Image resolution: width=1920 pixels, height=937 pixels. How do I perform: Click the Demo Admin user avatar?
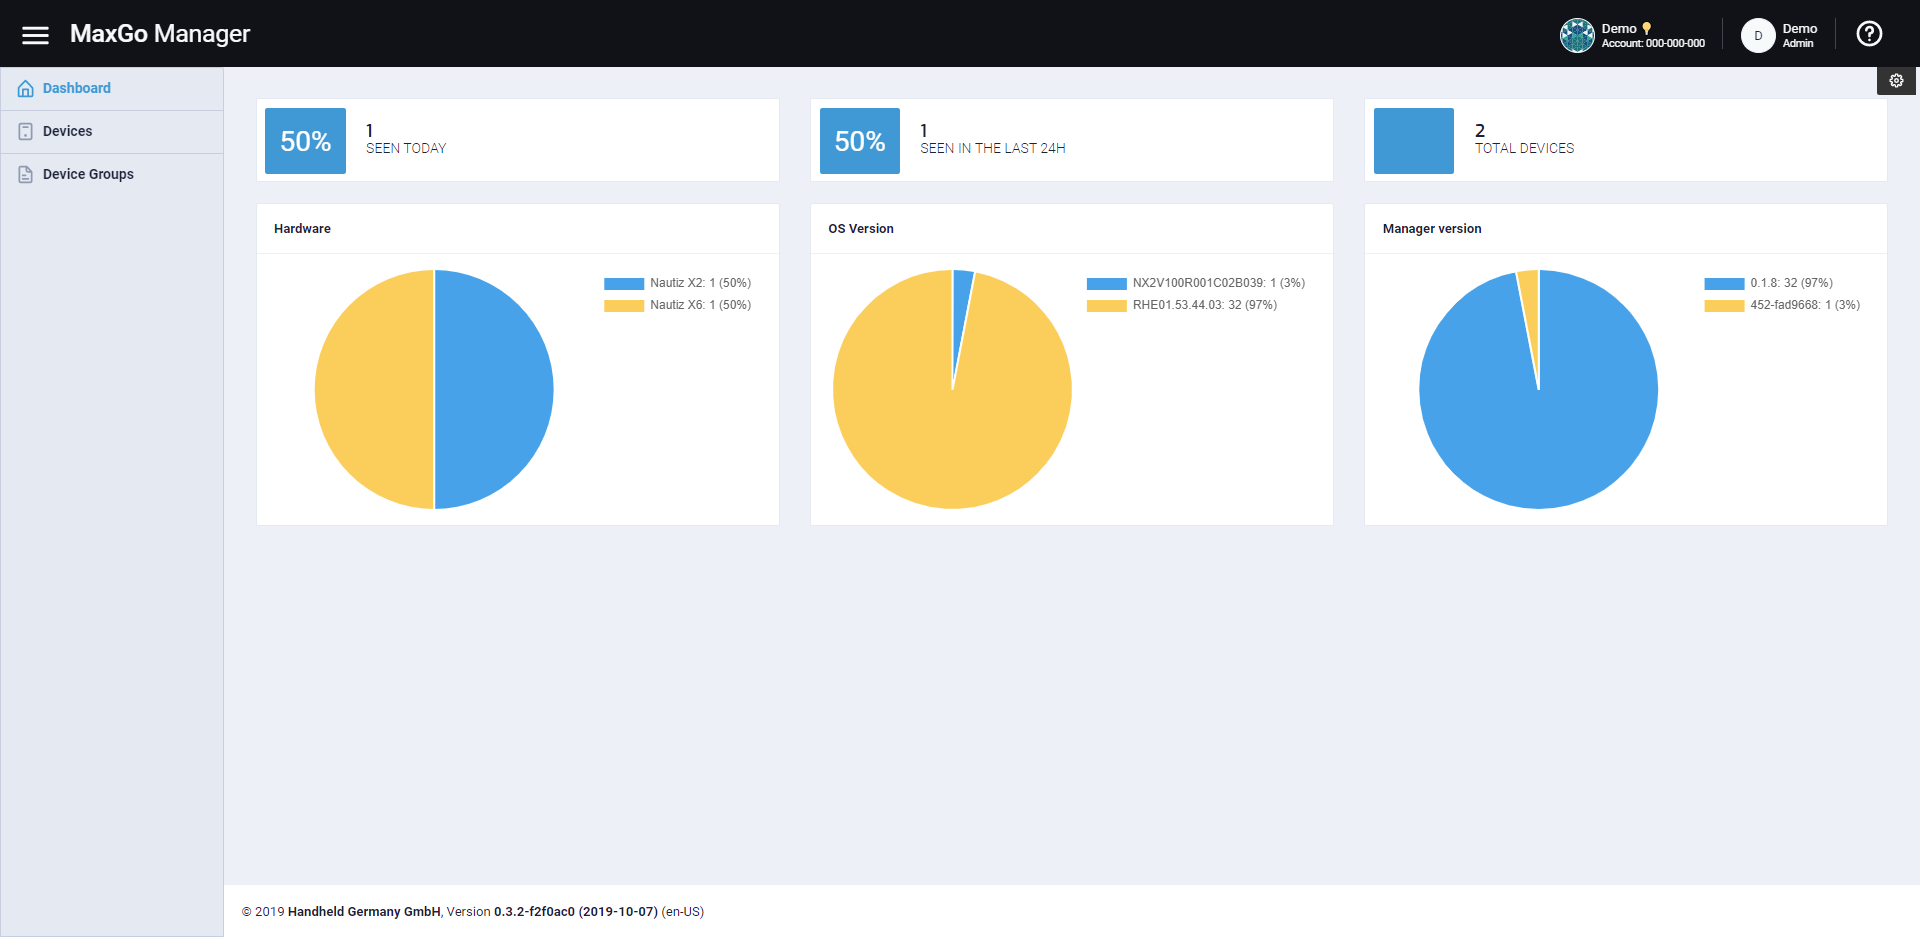pos(1757,35)
